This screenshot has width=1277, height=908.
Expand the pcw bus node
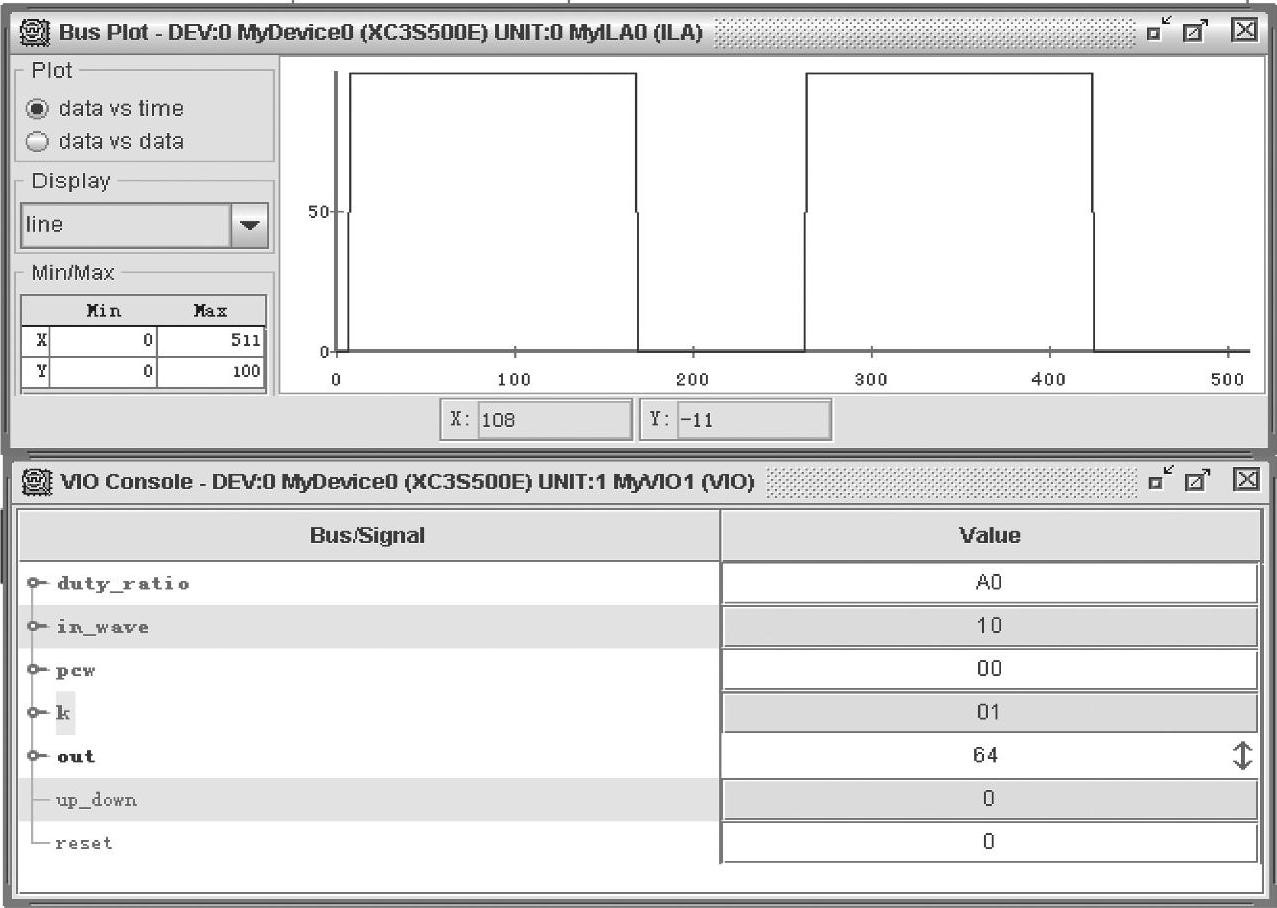pos(35,669)
